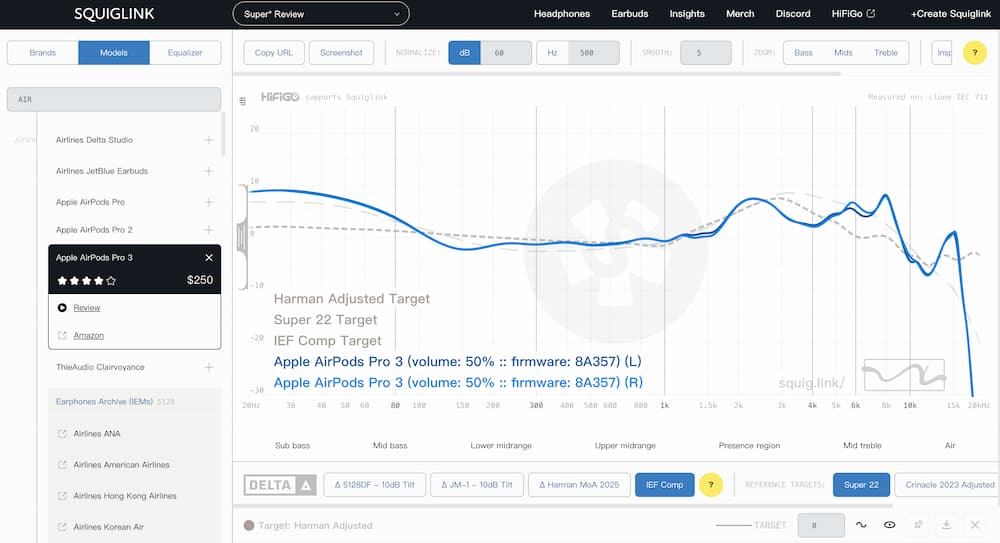This screenshot has height=543, width=1000.
Task: Click the pin icon in target row
Action: 918,525
